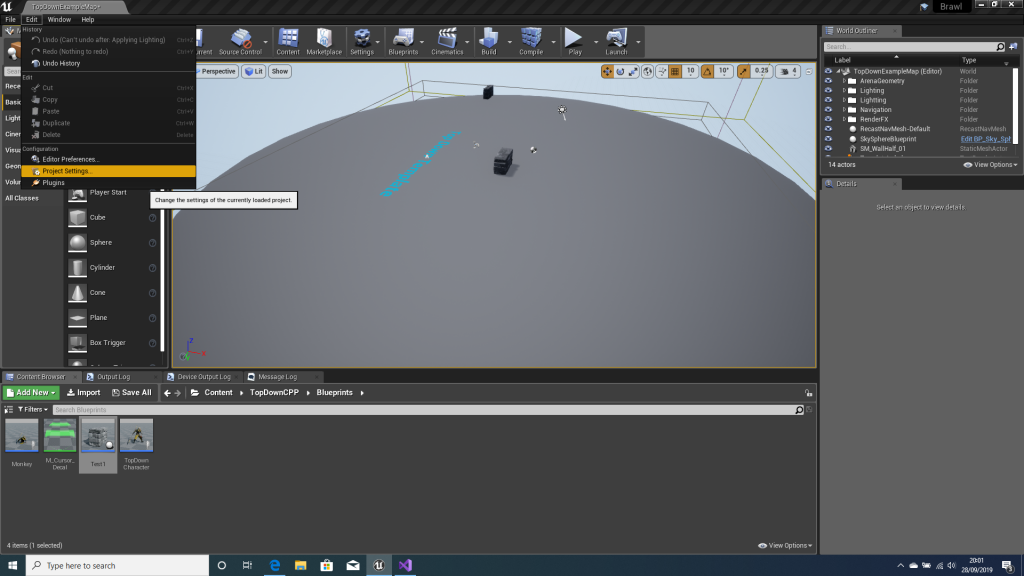1024x576 pixels.
Task: Click the Play toolbar icon
Action: pyautogui.click(x=574, y=39)
